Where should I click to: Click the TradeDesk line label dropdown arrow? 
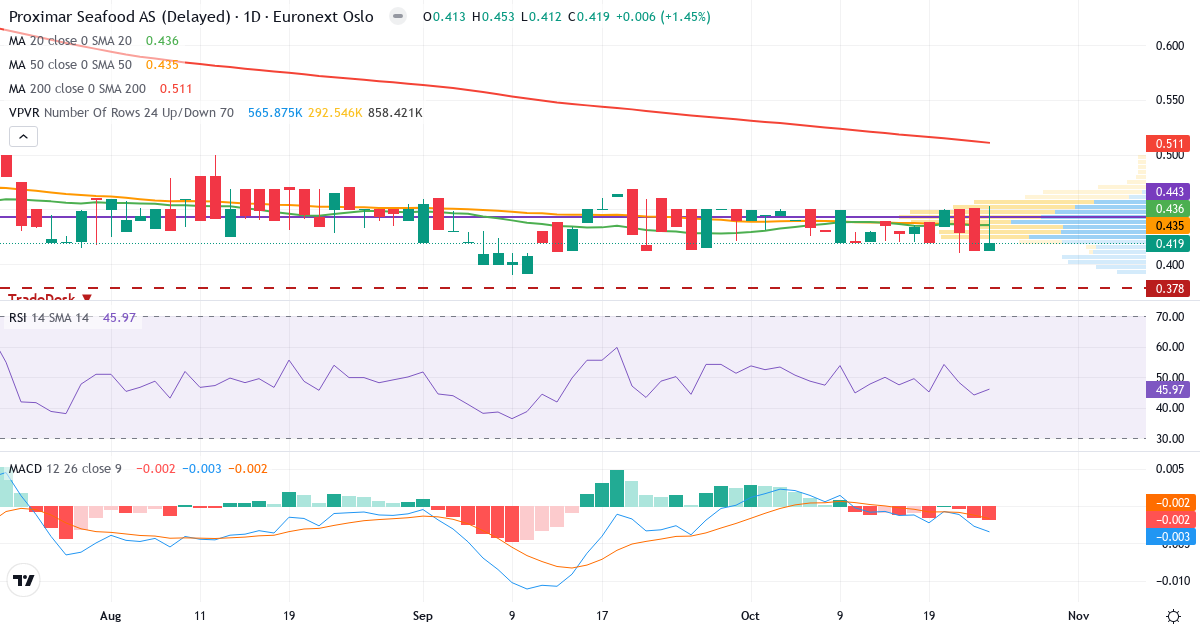point(87,298)
